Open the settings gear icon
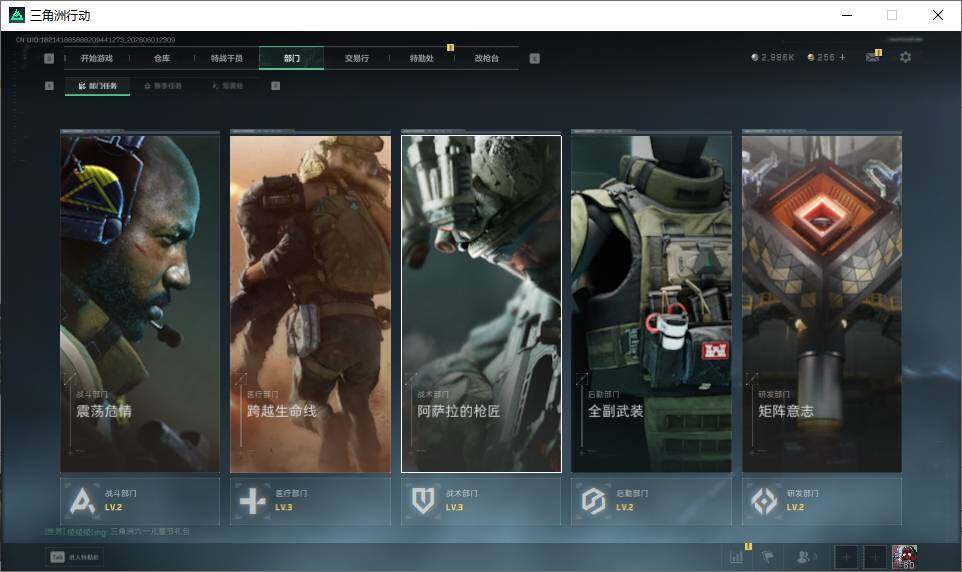This screenshot has width=962, height=572. 905,57
